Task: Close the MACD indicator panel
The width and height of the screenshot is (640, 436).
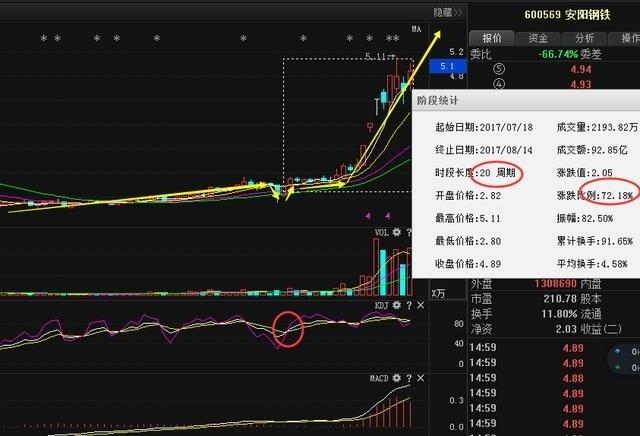Action: pyautogui.click(x=421, y=378)
